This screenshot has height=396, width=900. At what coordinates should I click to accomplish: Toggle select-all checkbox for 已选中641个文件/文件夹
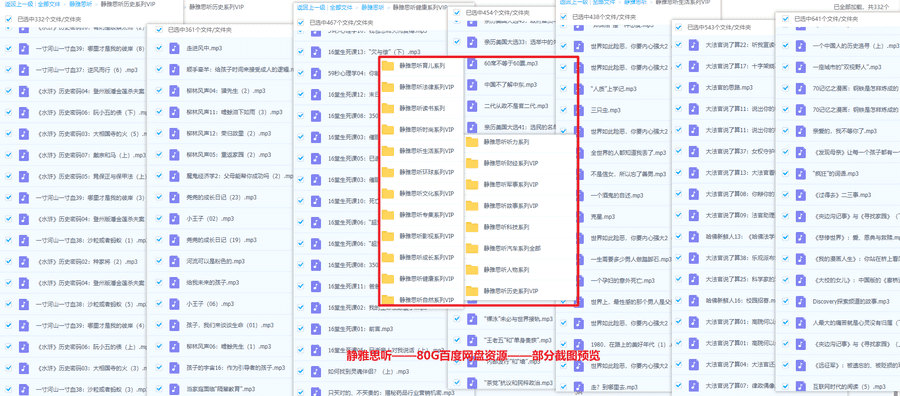point(786,19)
